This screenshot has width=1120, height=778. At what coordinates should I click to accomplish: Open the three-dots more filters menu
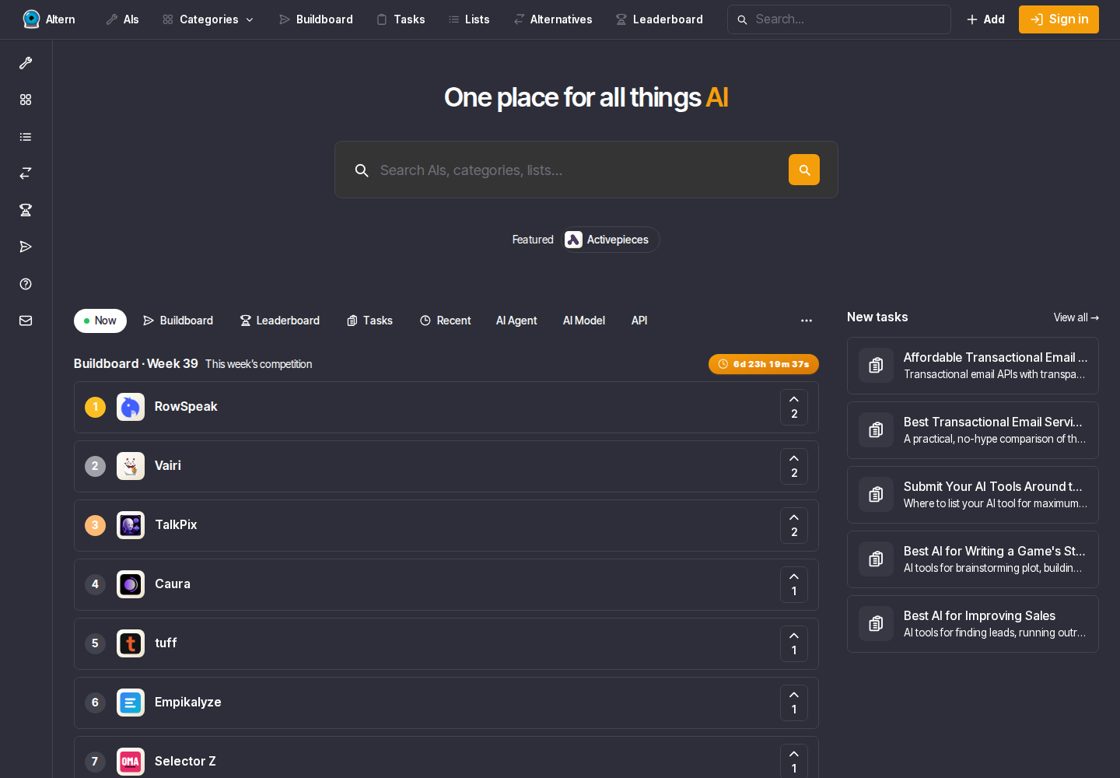tap(806, 321)
